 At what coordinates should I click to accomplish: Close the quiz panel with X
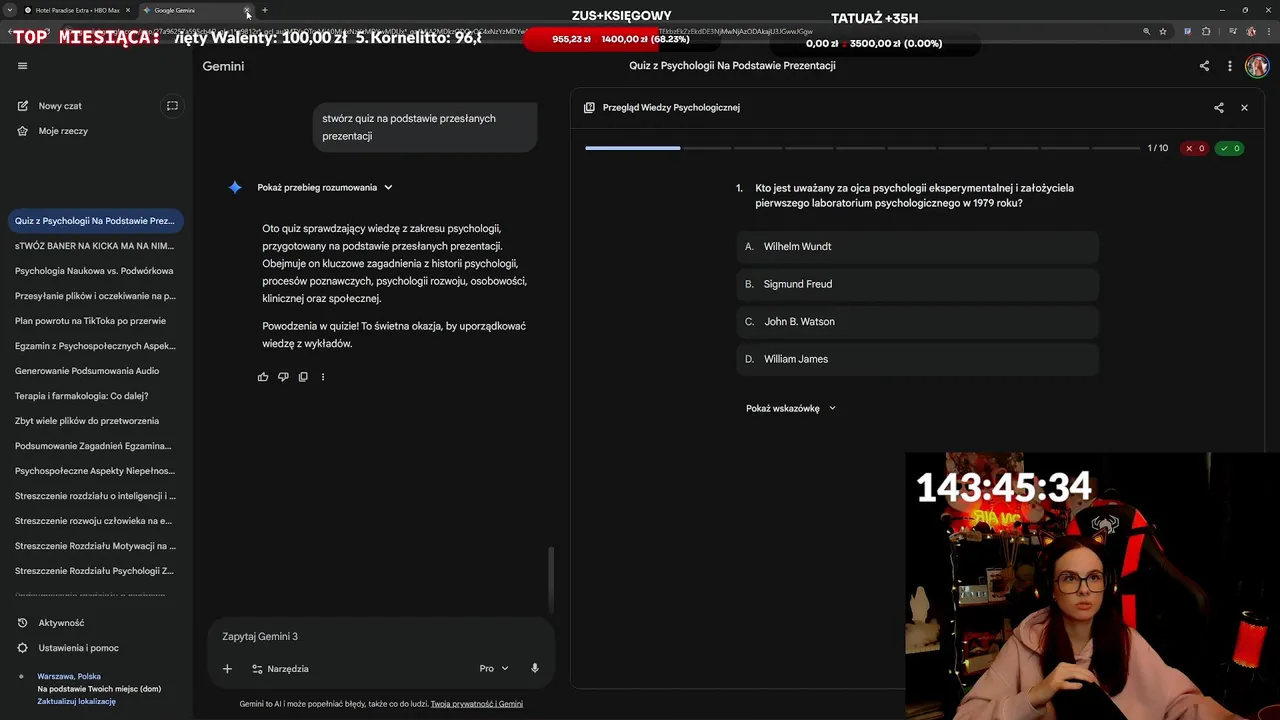1244,107
